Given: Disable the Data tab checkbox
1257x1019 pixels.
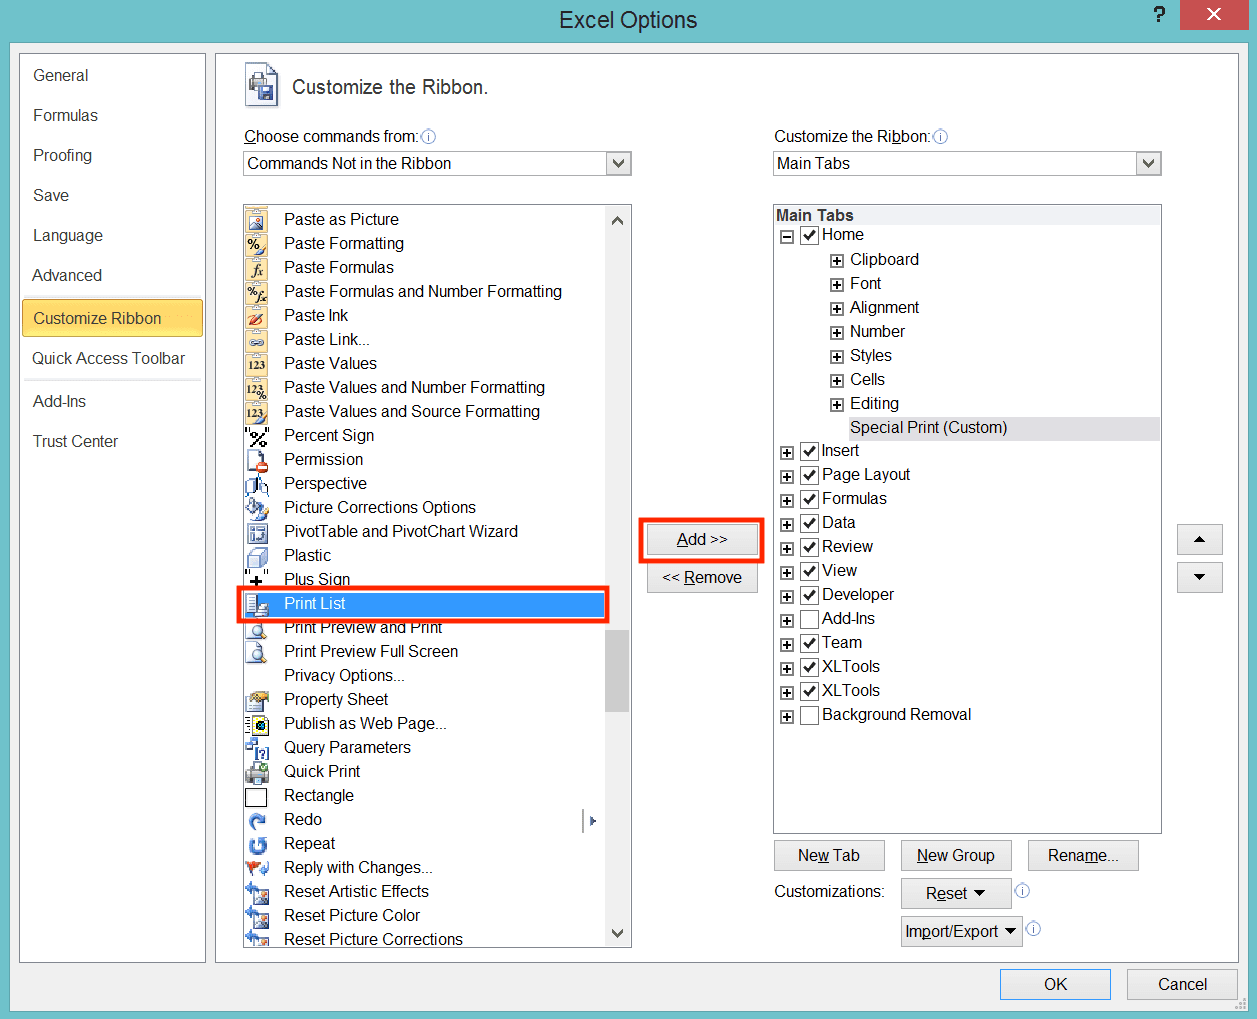Looking at the screenshot, I should coord(810,523).
